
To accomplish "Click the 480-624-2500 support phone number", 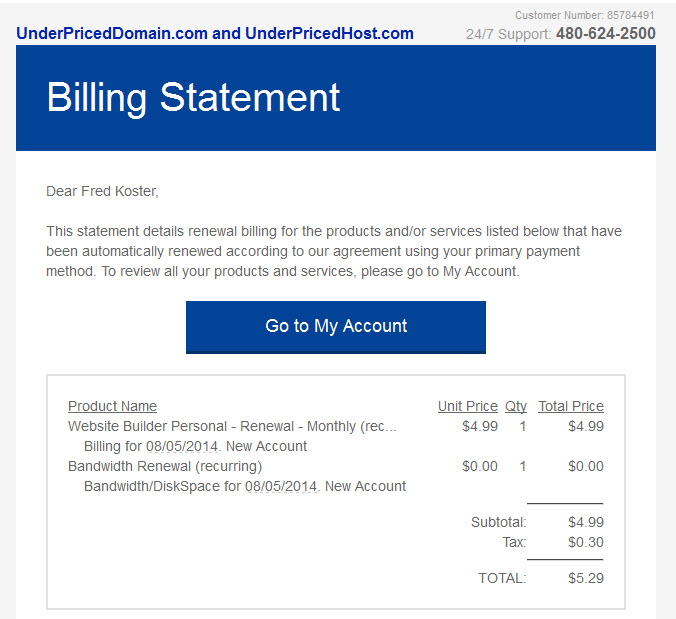I will (606, 34).
